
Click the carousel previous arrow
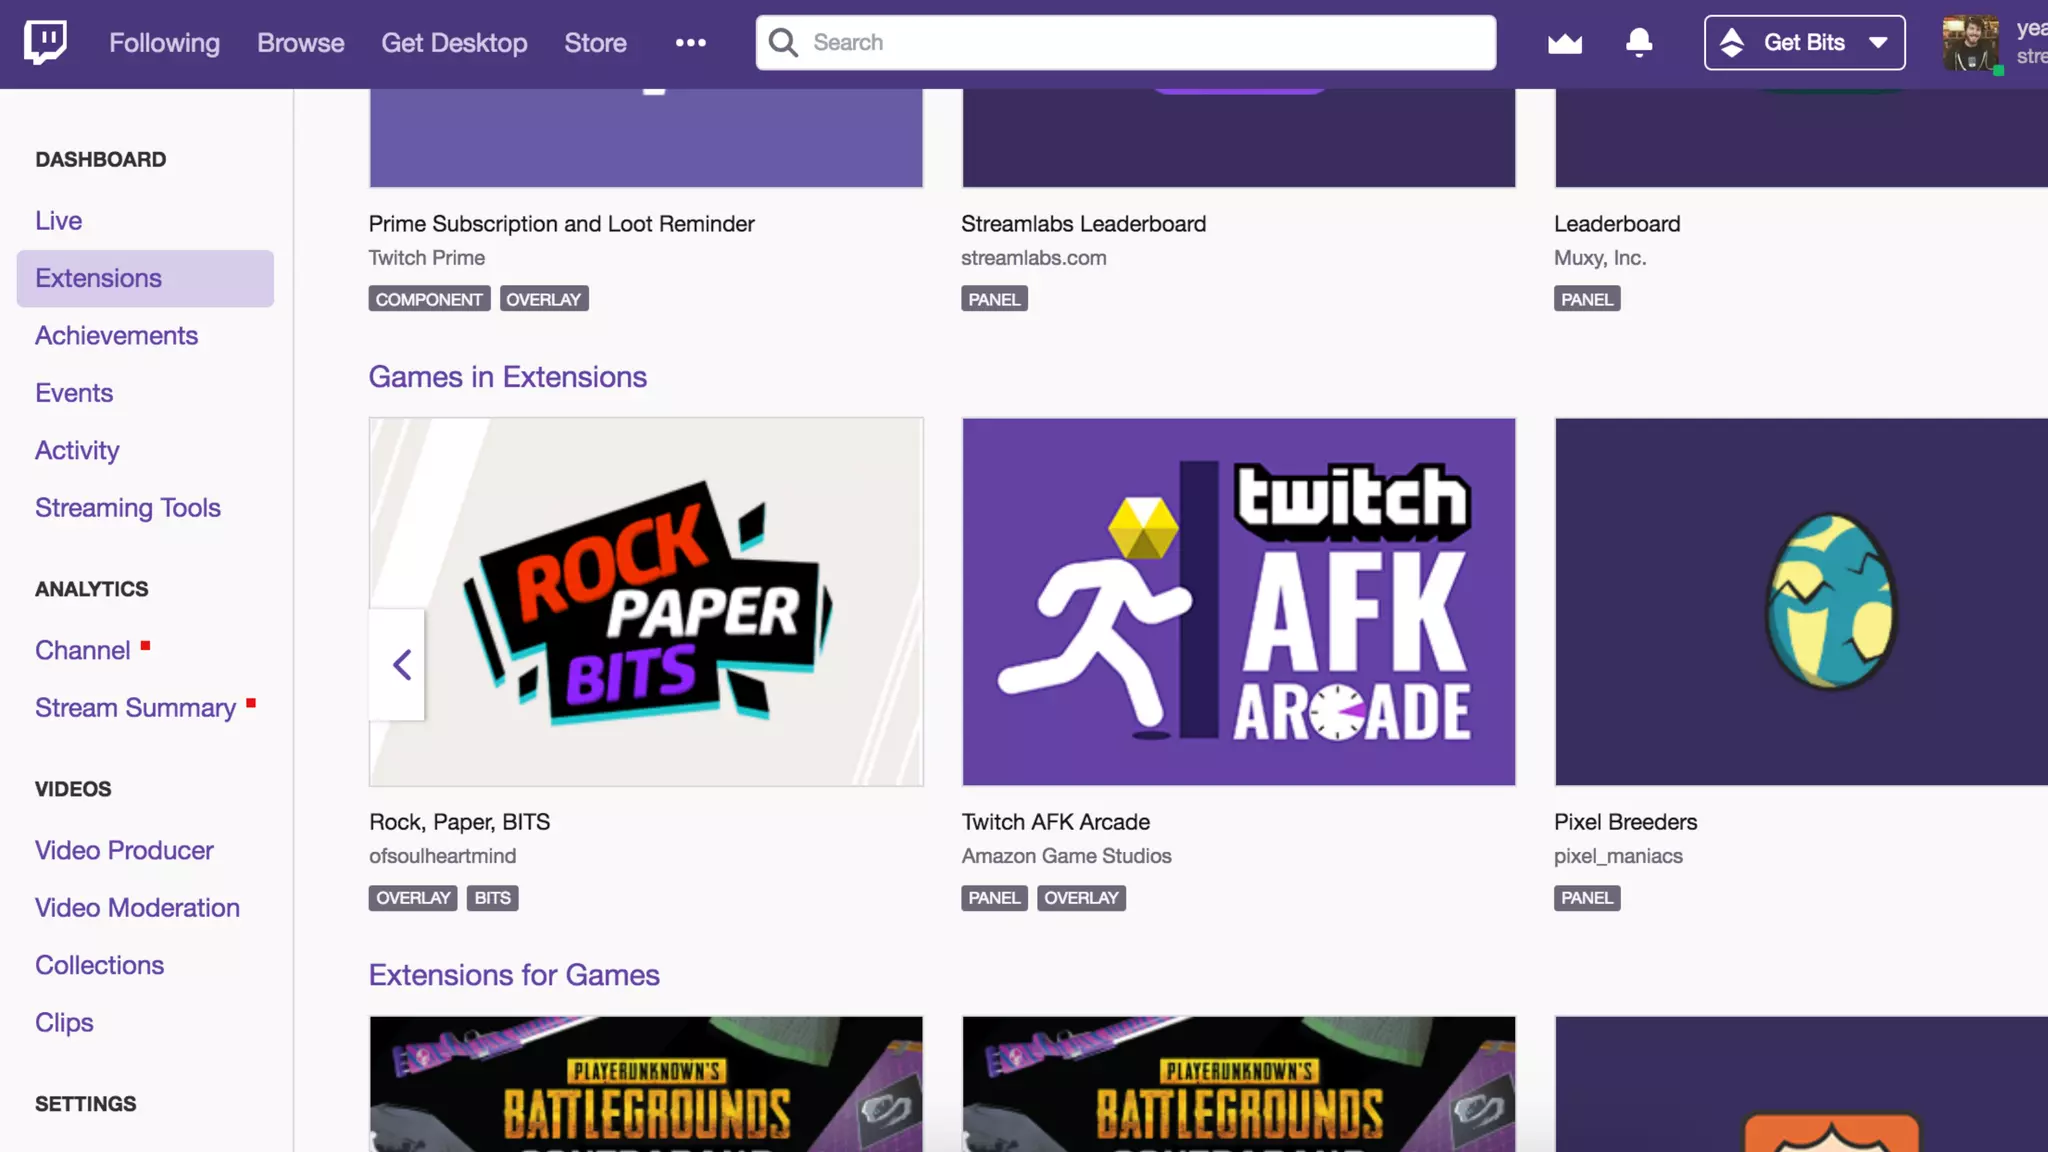tap(400, 664)
